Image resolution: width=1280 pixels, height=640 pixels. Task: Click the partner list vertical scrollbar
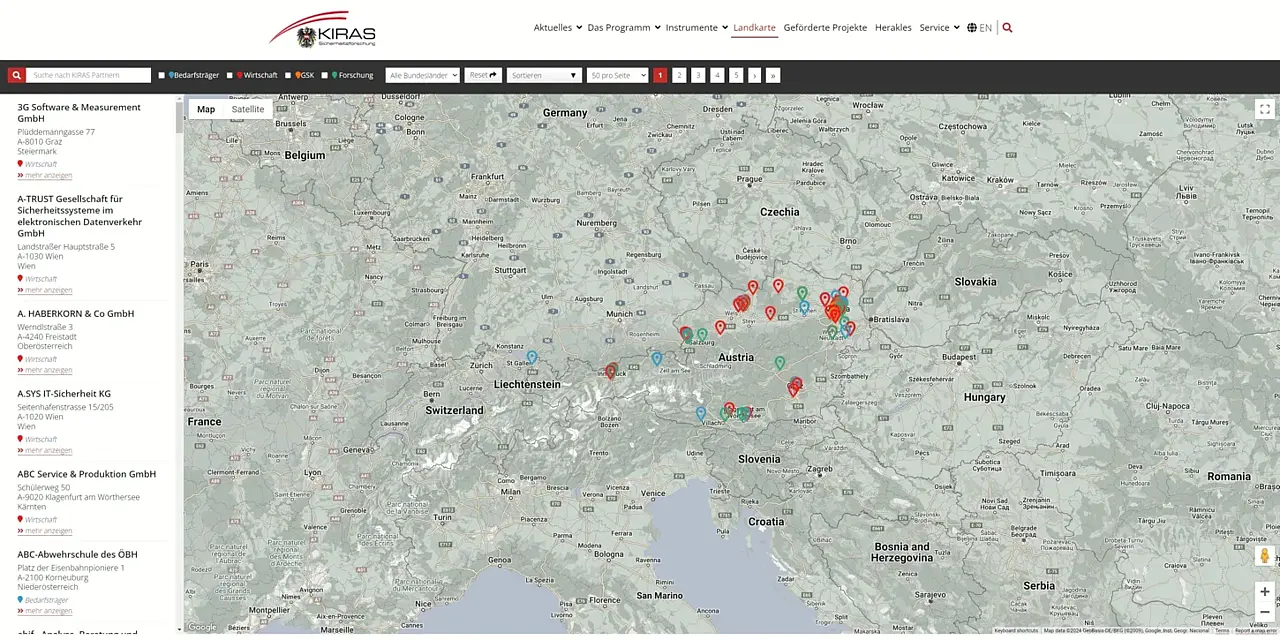(179, 117)
